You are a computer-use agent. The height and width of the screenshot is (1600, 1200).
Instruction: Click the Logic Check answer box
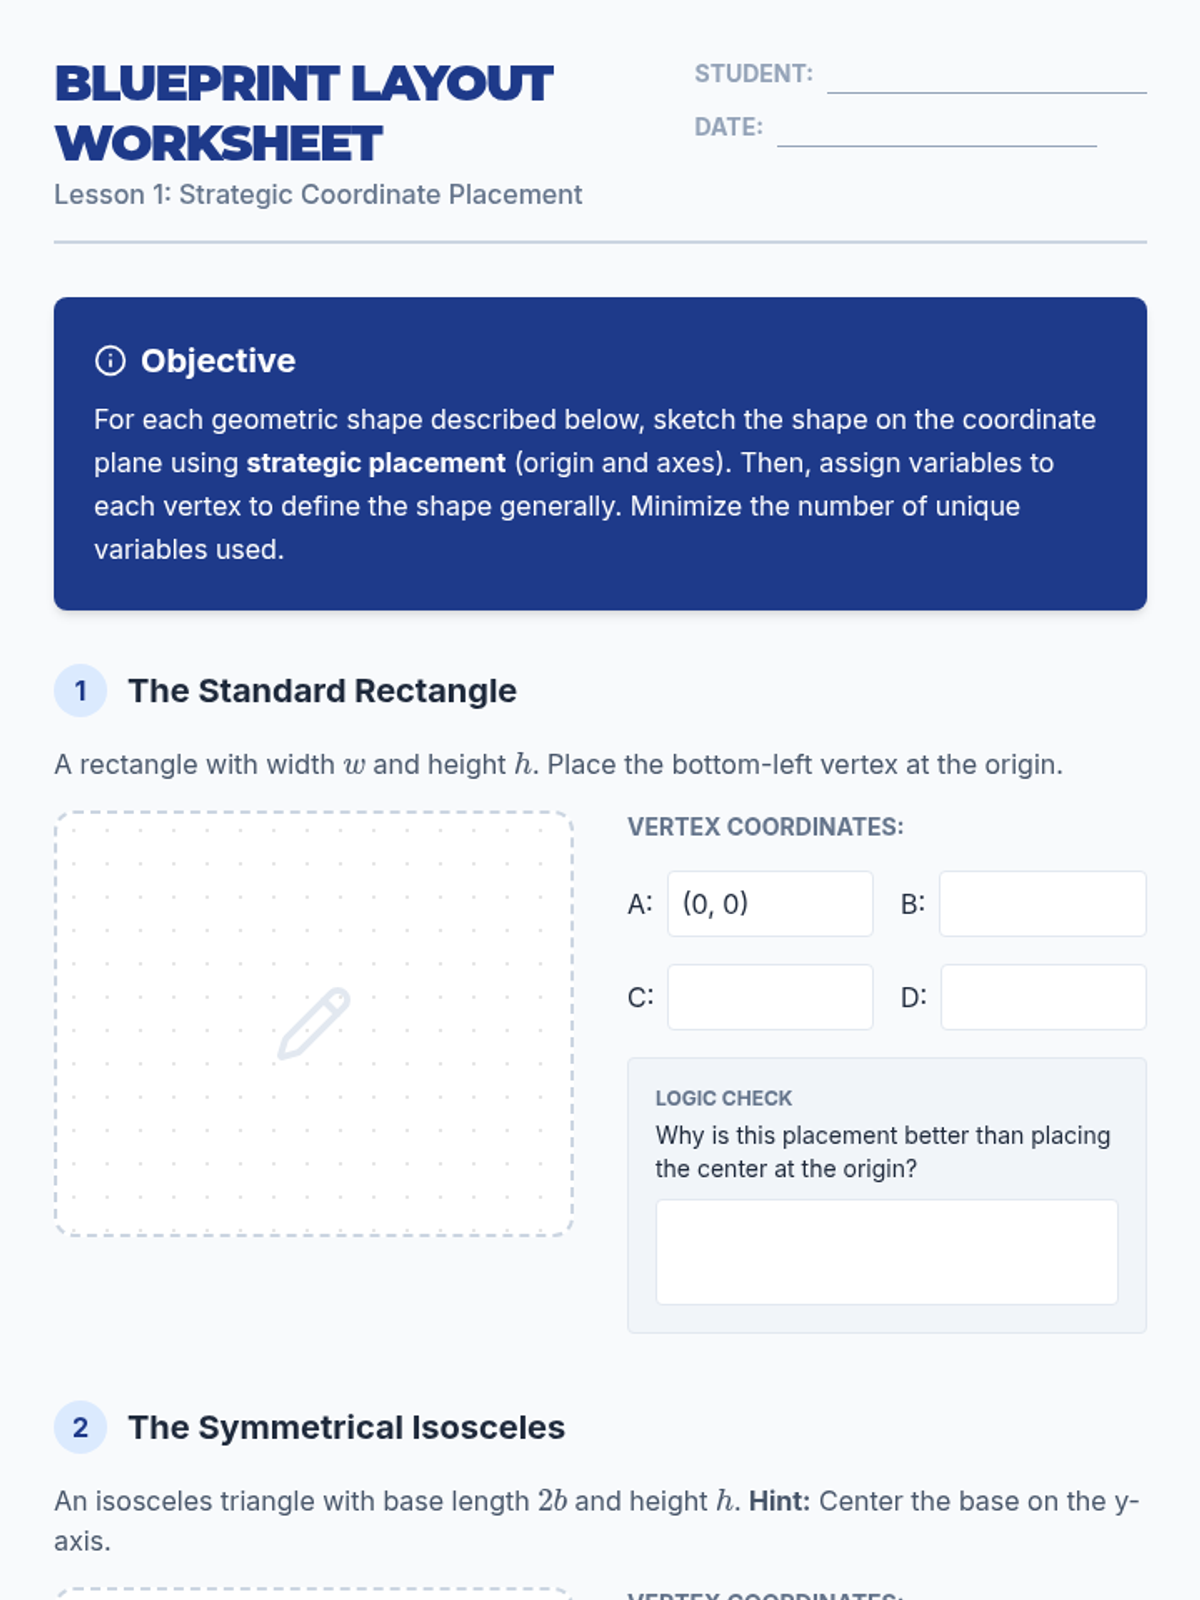(886, 1251)
